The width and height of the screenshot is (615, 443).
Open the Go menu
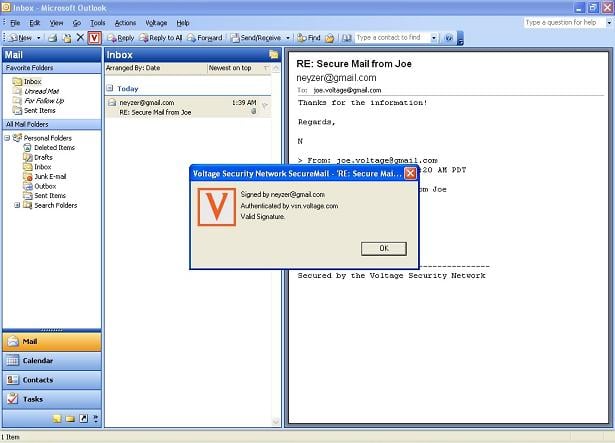(76, 23)
